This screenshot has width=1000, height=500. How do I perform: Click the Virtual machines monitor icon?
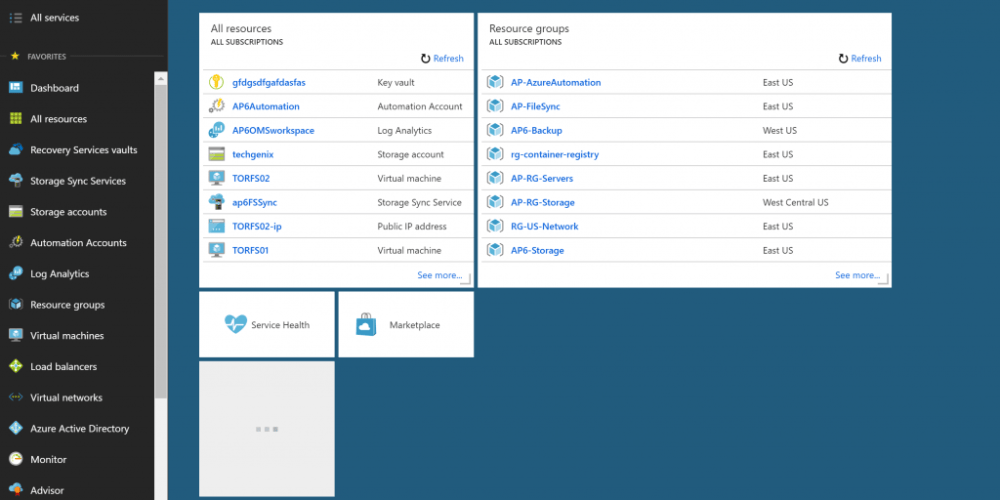point(16,335)
